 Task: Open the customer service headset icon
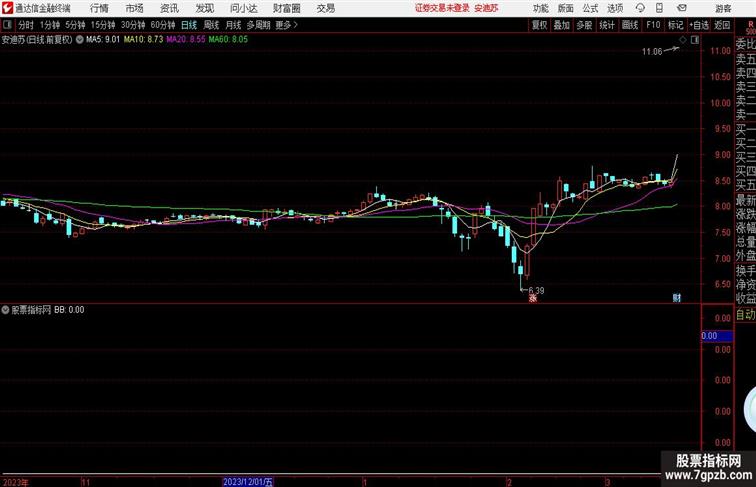(640, 8)
